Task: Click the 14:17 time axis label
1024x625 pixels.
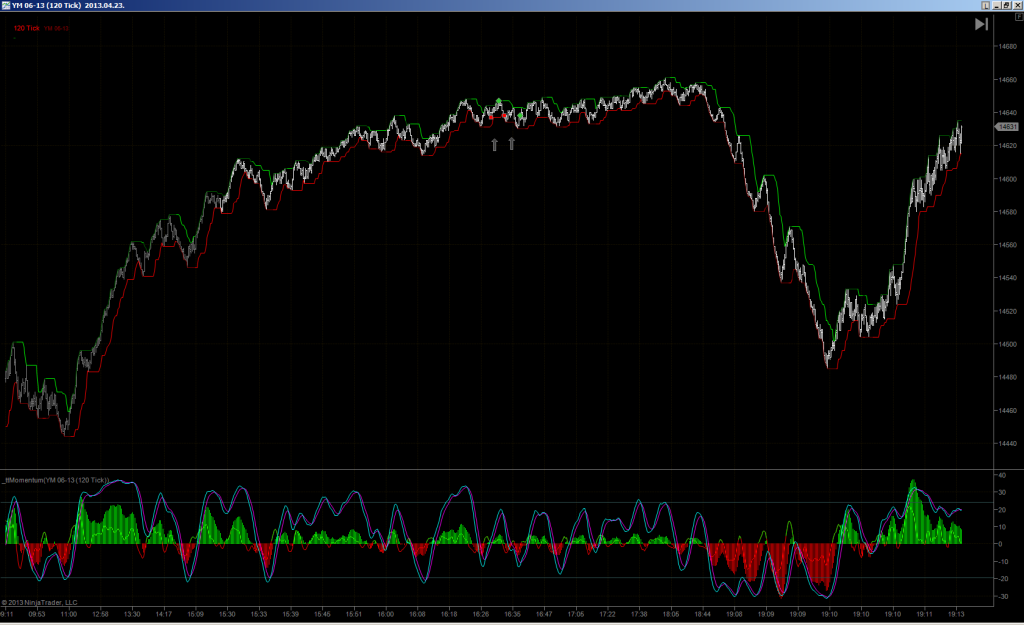Action: tap(163, 614)
